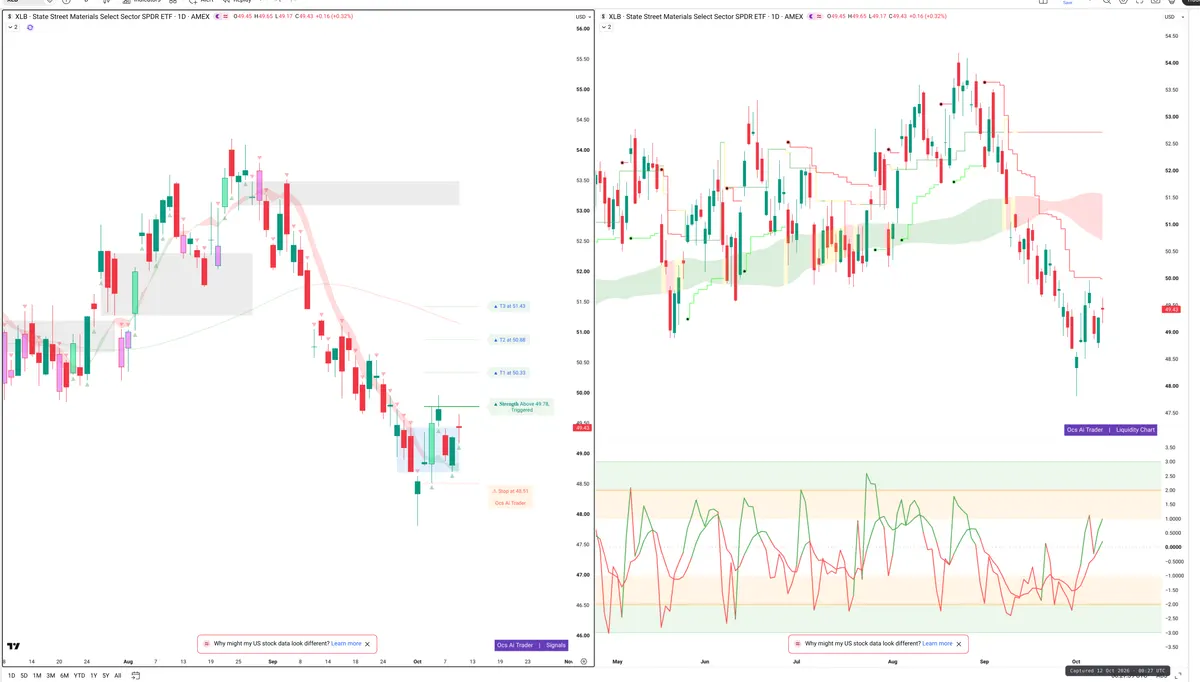
Task: Click the moon session icon in left chart title
Action: click(x=217, y=17)
